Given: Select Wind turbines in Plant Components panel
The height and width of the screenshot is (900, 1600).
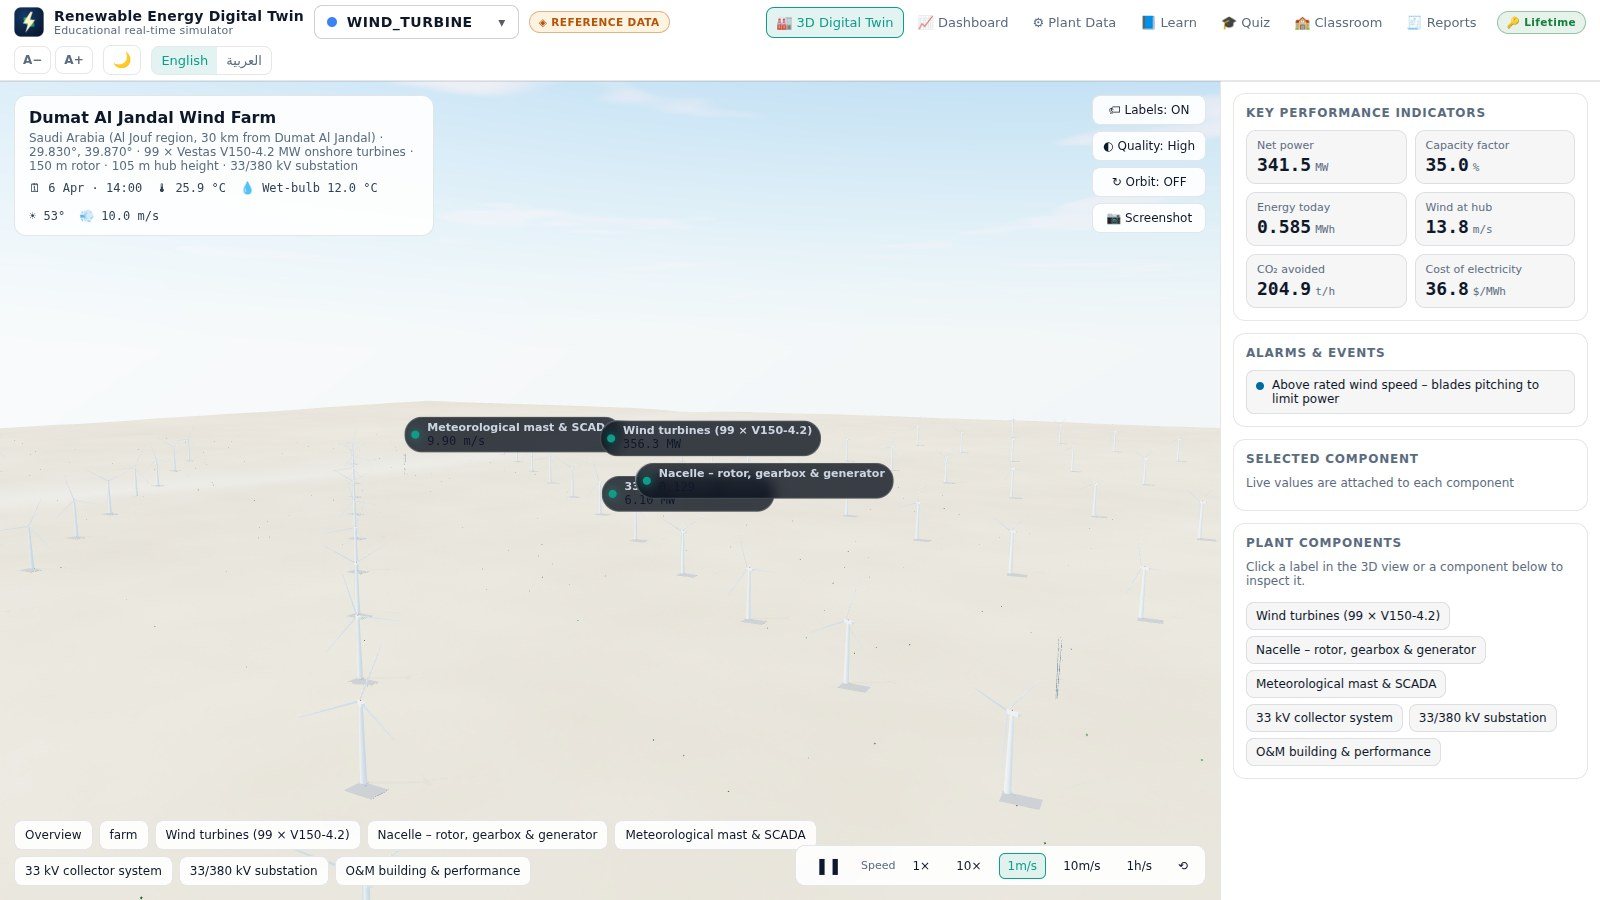Looking at the screenshot, I should pyautogui.click(x=1348, y=616).
